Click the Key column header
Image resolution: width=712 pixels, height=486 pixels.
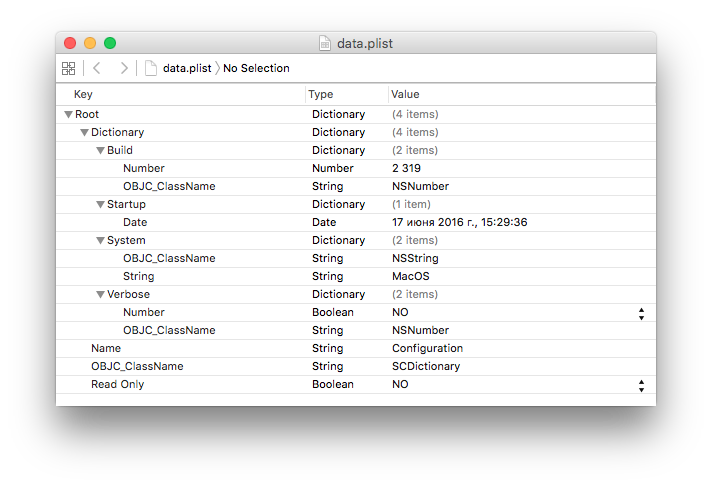[83, 94]
